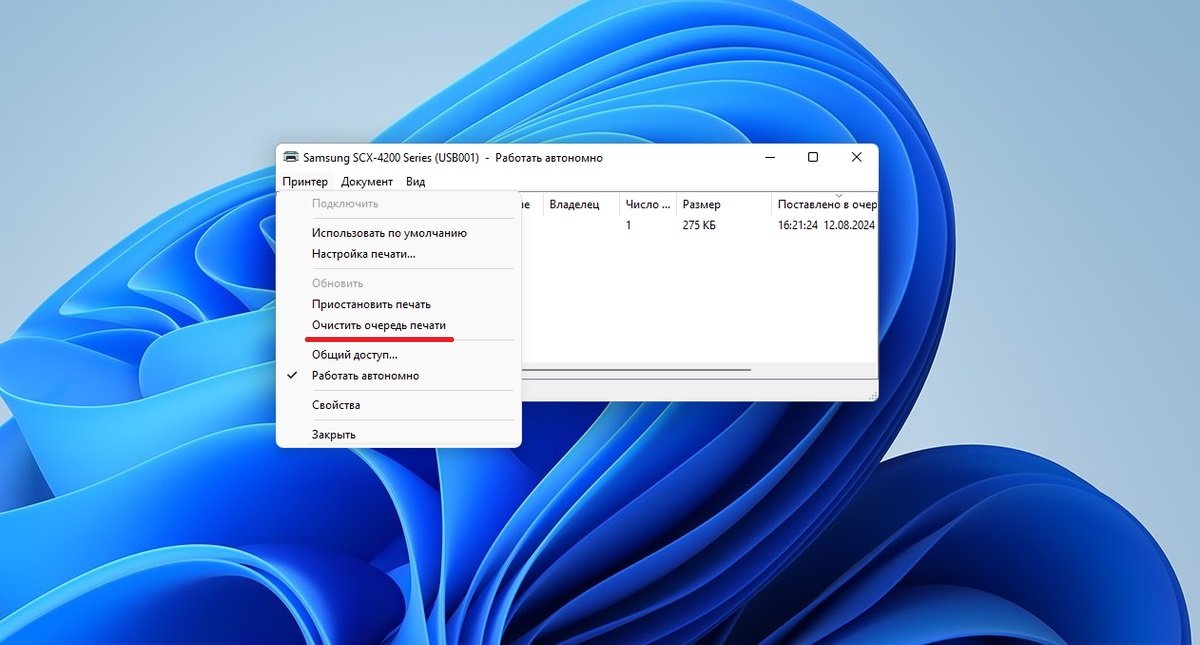Click the Число column header
The width and height of the screenshot is (1200, 645).
pos(648,204)
